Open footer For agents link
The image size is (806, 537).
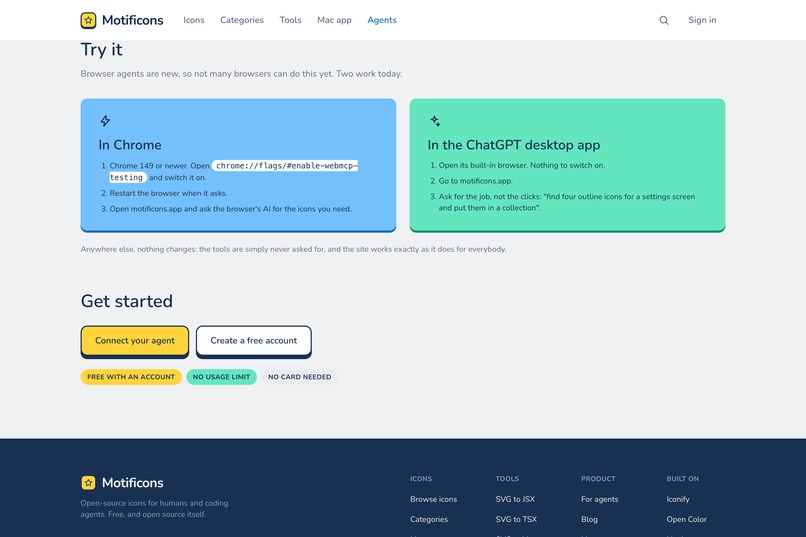pos(599,499)
